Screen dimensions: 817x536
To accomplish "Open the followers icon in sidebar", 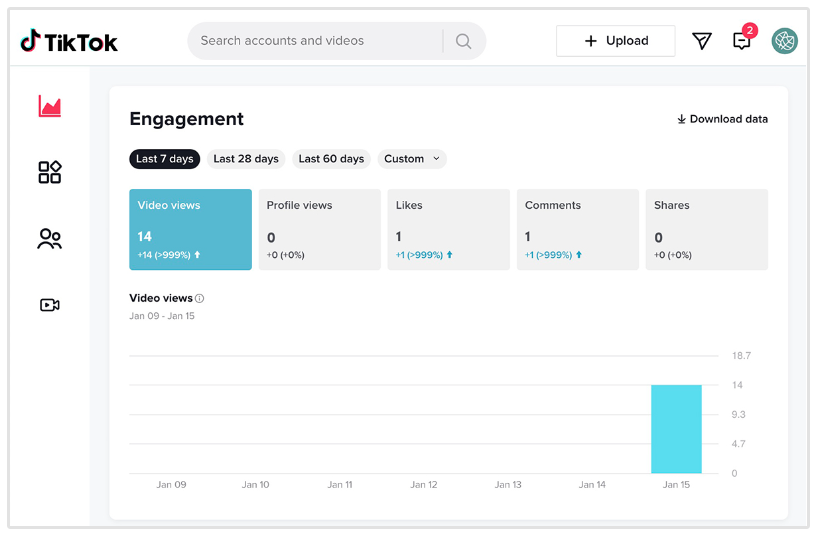I will [x=50, y=239].
